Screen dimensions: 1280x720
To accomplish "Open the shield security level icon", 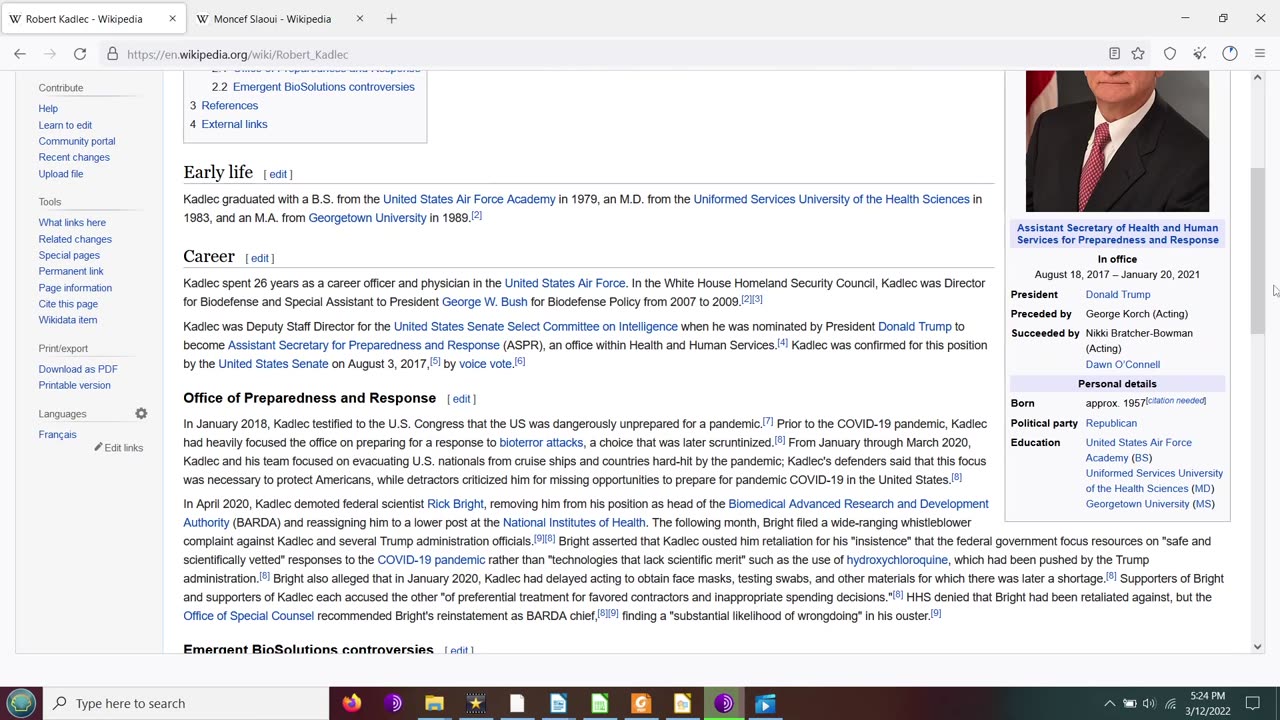I will pyautogui.click(x=1170, y=54).
